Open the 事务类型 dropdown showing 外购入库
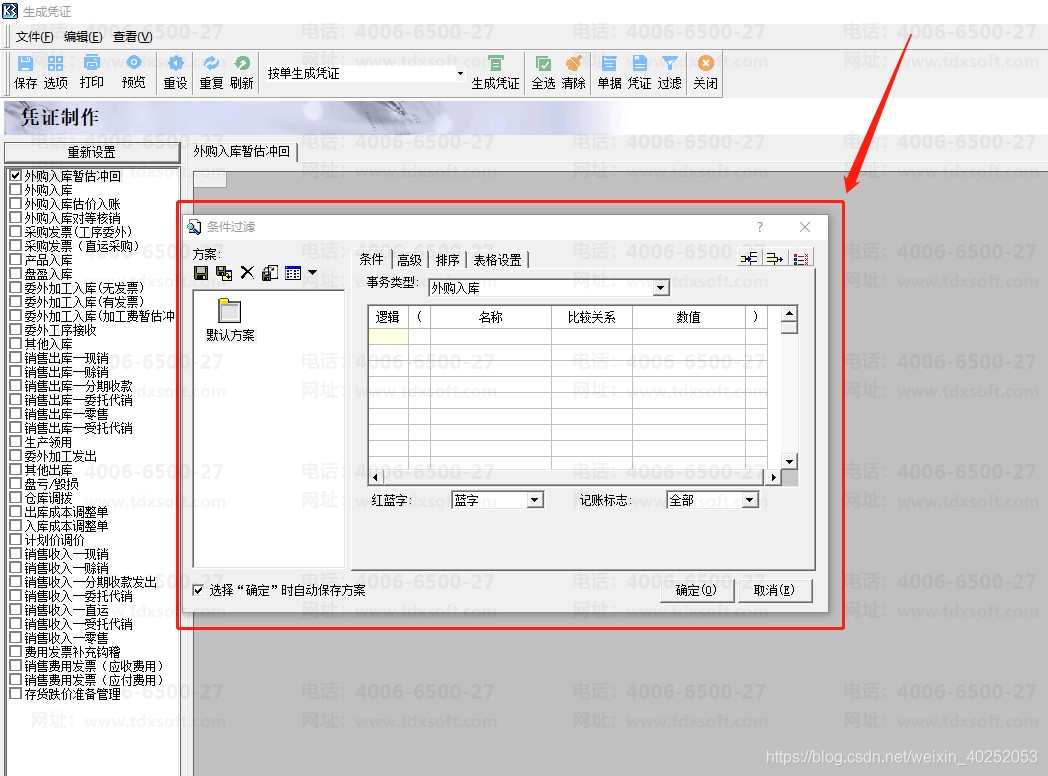The height and width of the screenshot is (776, 1048). tap(660, 288)
